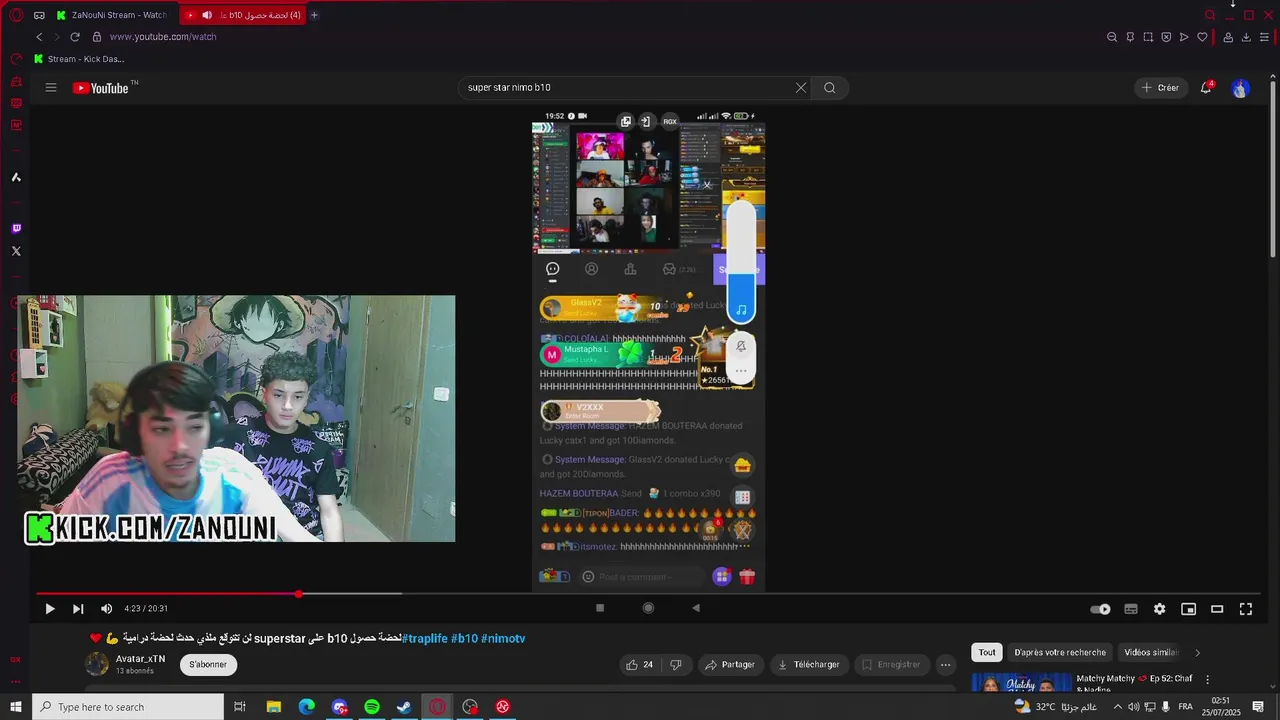Play the YouTube video

(49, 608)
